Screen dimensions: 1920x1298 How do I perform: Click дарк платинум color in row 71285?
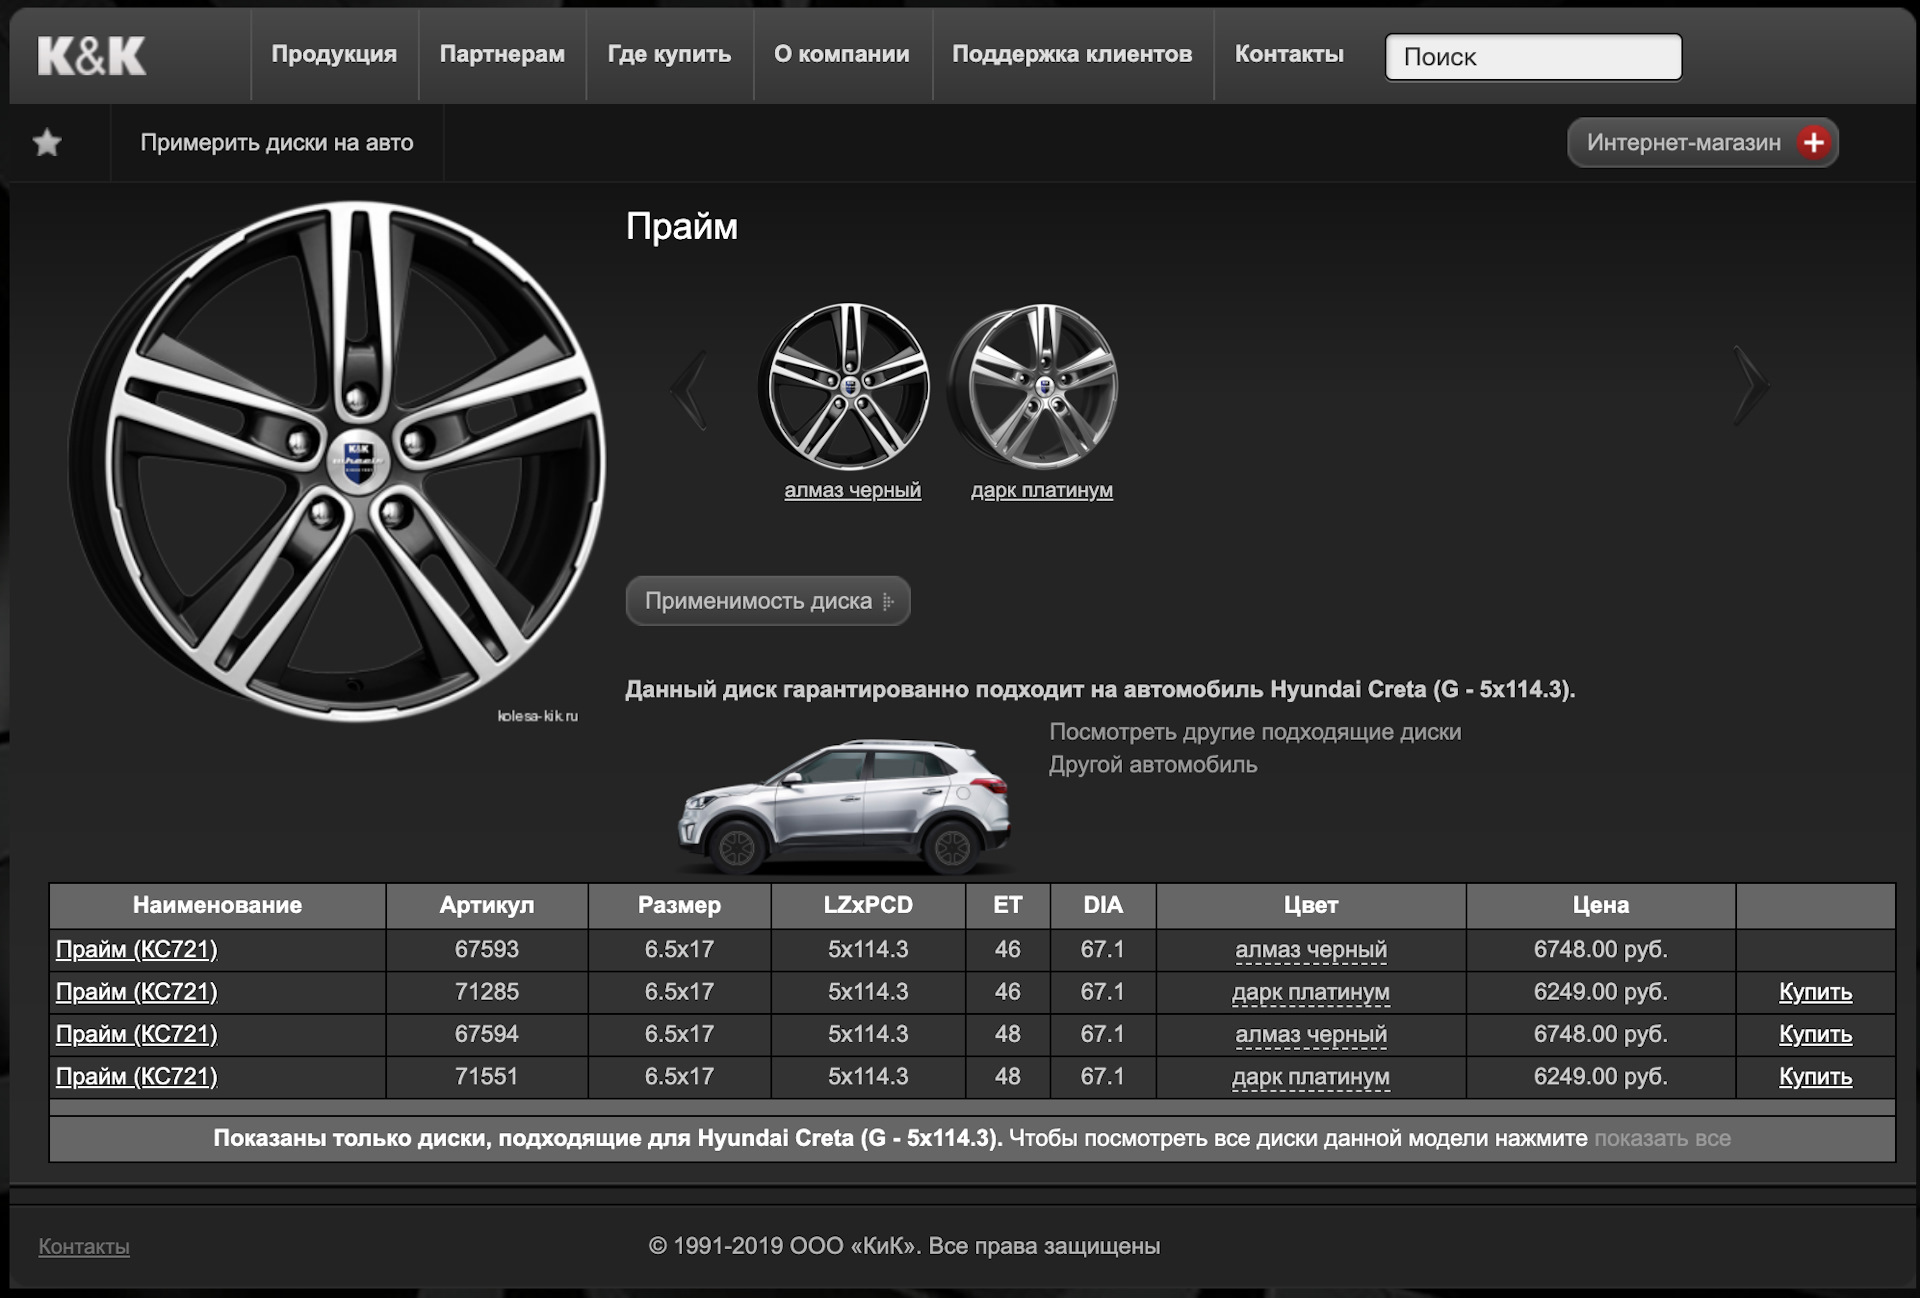tap(1311, 992)
